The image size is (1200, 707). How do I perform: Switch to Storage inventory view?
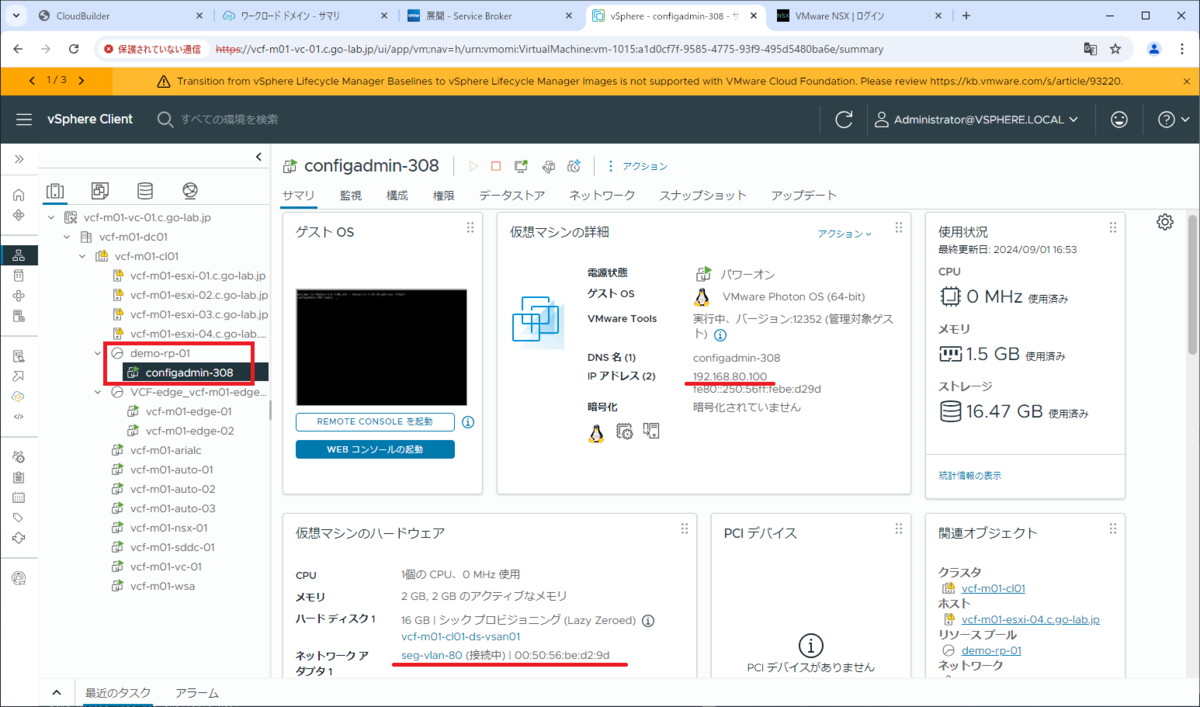(x=145, y=191)
